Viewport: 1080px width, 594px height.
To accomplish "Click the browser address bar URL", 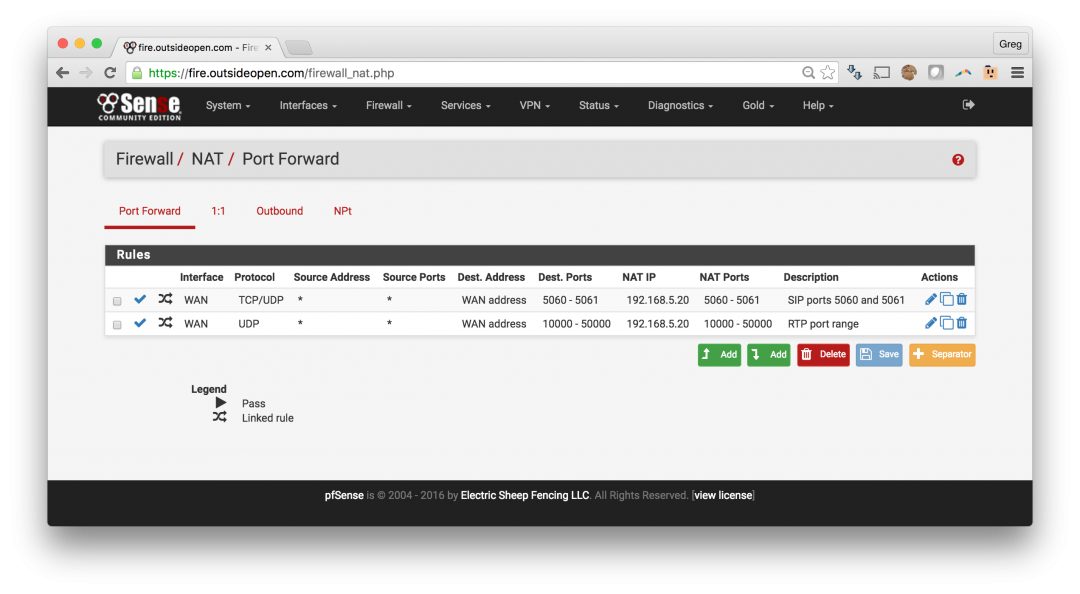I will pyautogui.click(x=400, y=73).
